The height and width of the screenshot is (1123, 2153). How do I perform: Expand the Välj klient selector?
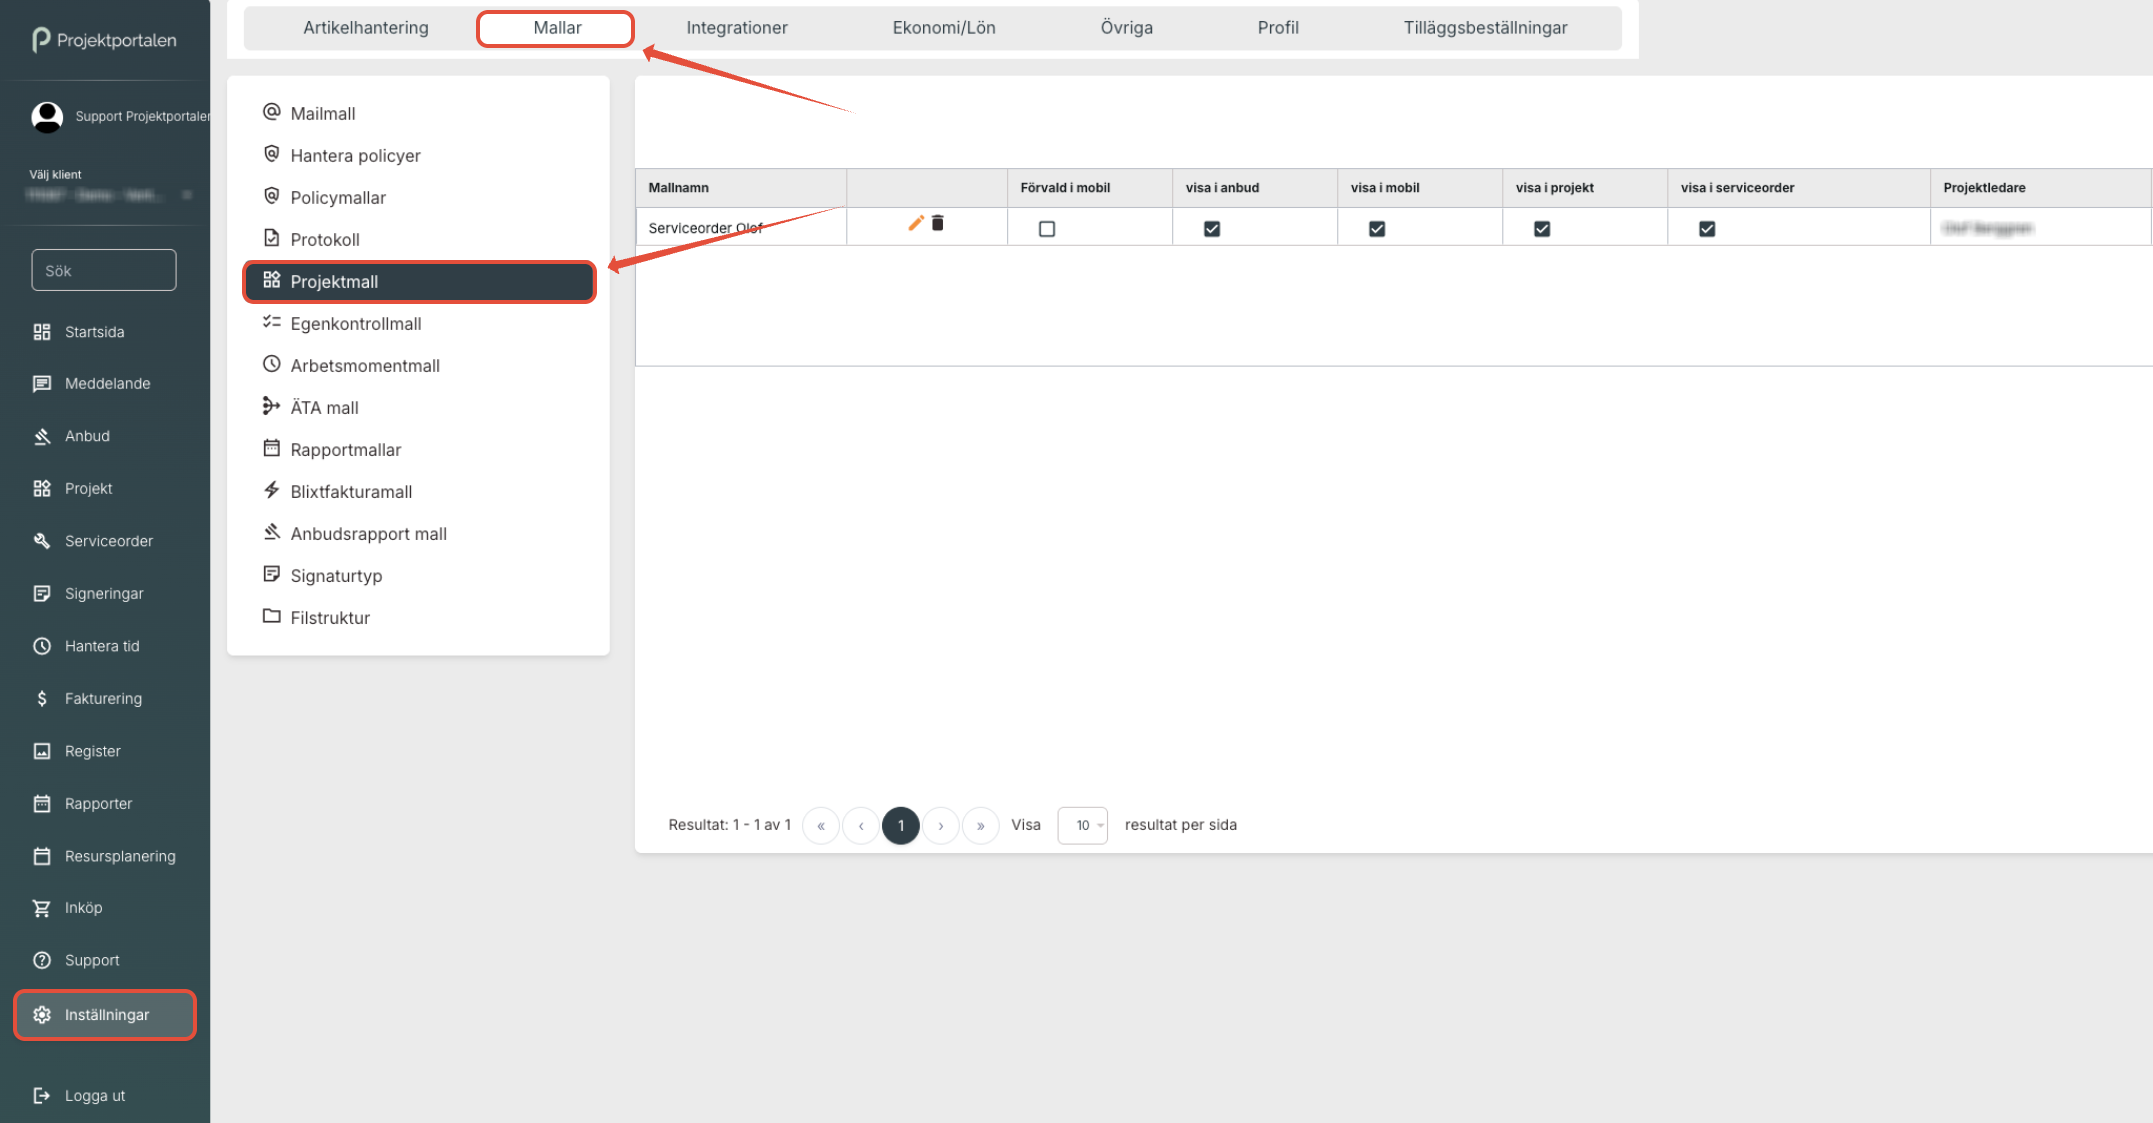click(110, 195)
